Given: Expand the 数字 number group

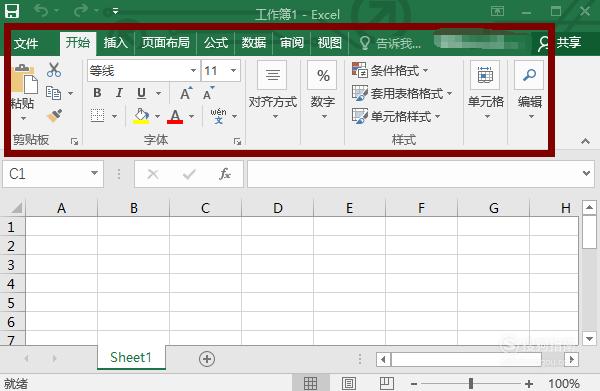Looking at the screenshot, I should pos(323,90).
